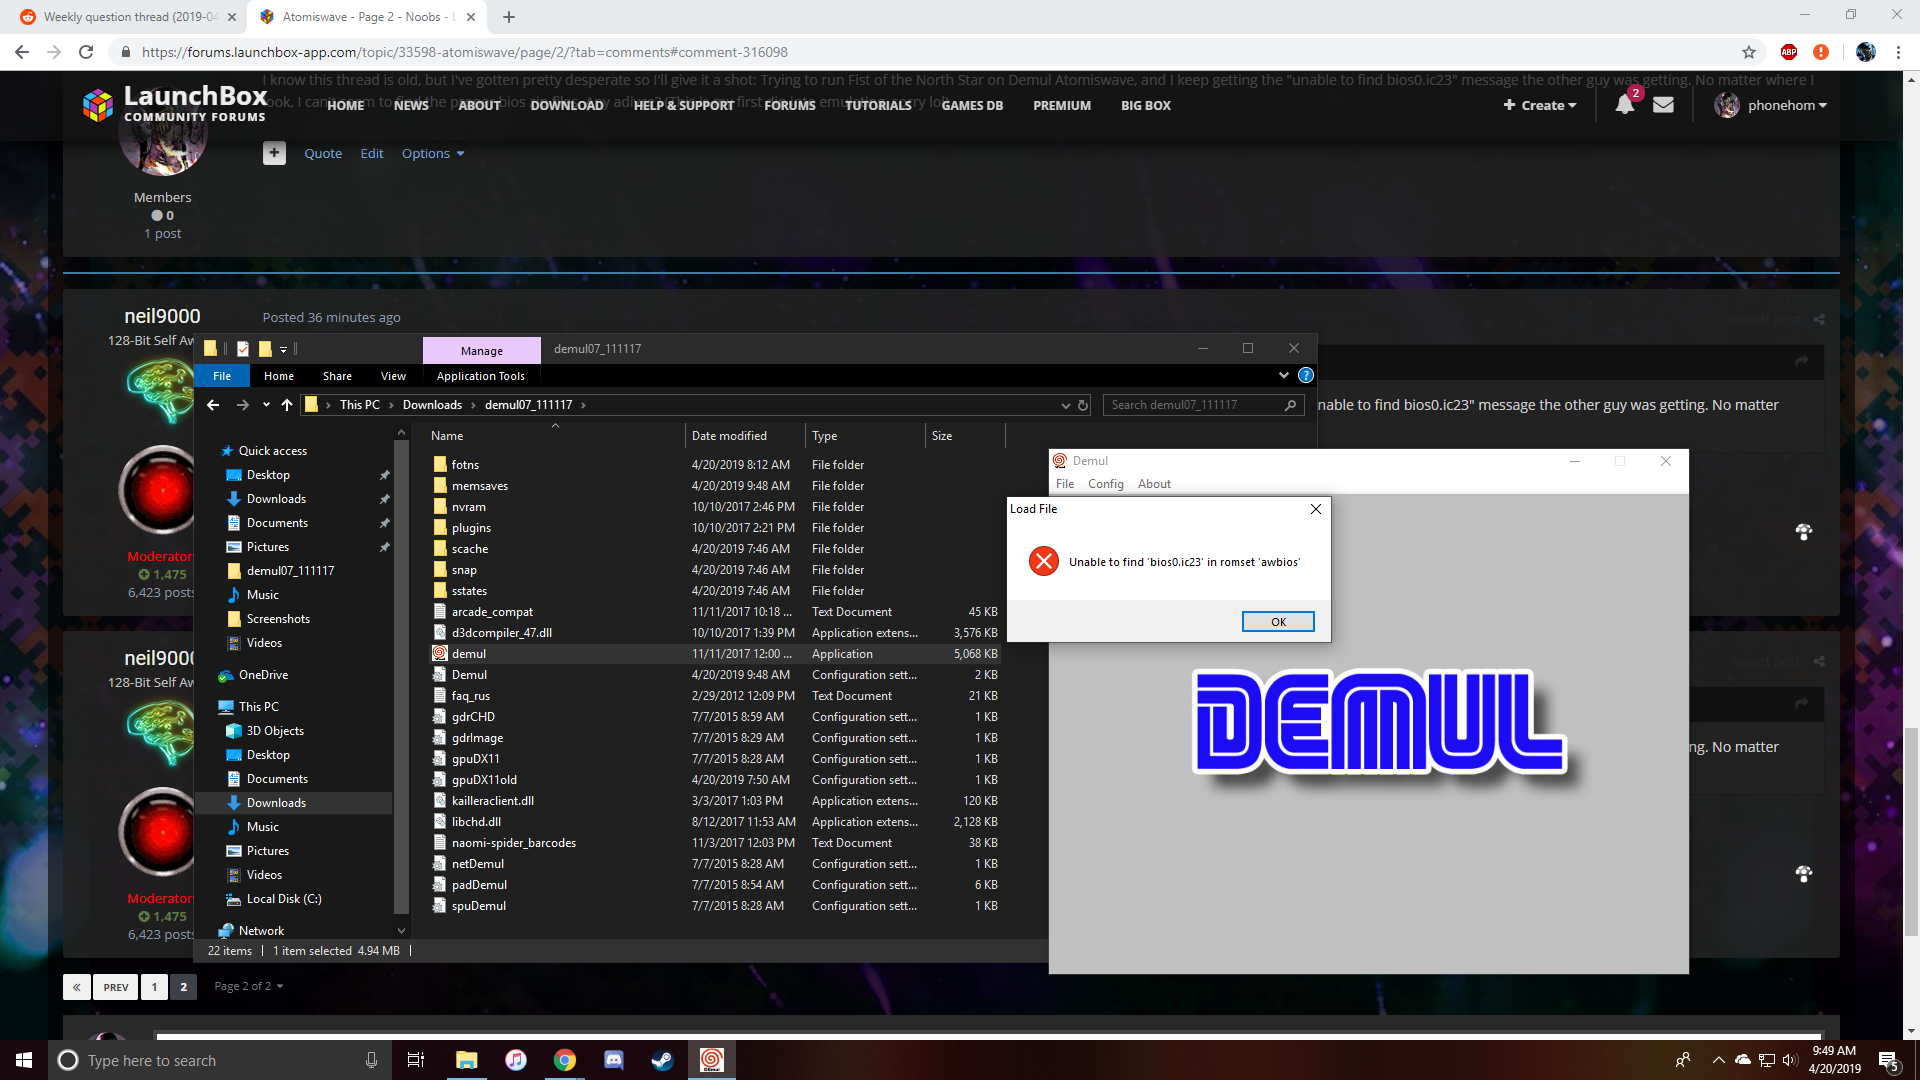Viewport: 1920px width, 1080px height.
Task: Open Adblock Plus extension icon
Action: tap(1789, 52)
